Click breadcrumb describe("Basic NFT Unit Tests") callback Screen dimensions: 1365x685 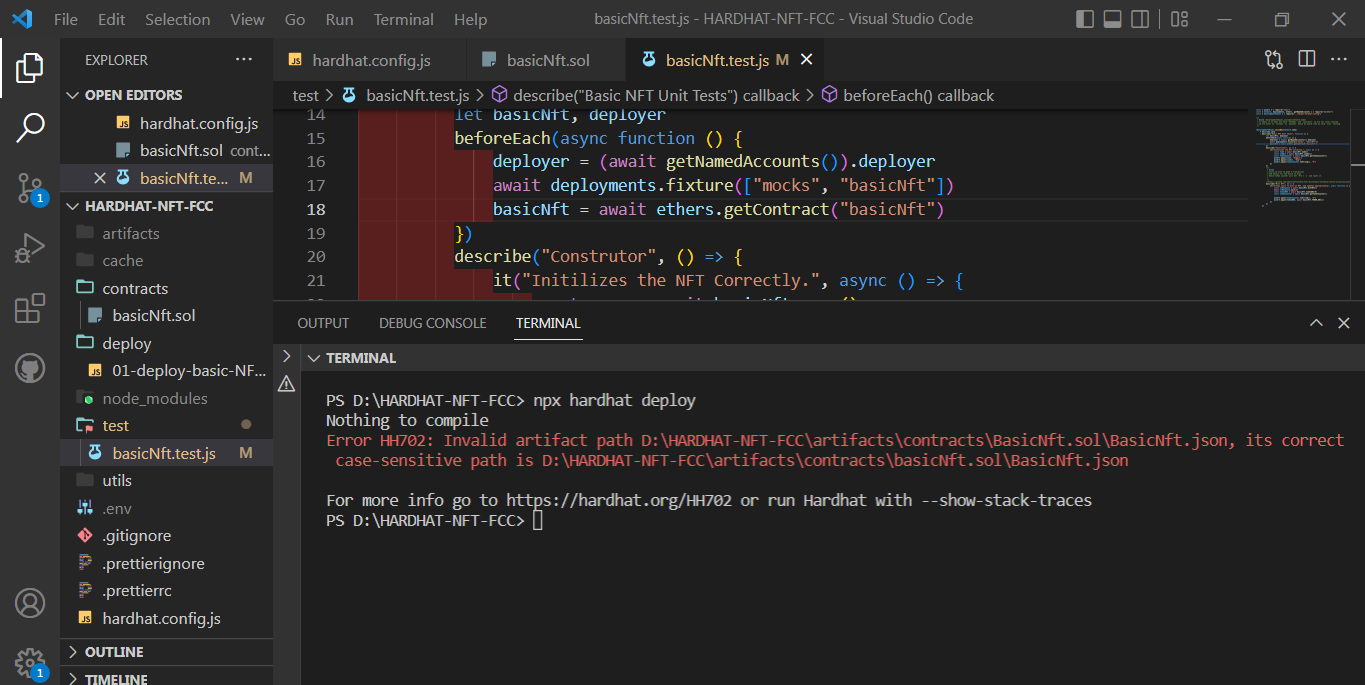point(645,96)
